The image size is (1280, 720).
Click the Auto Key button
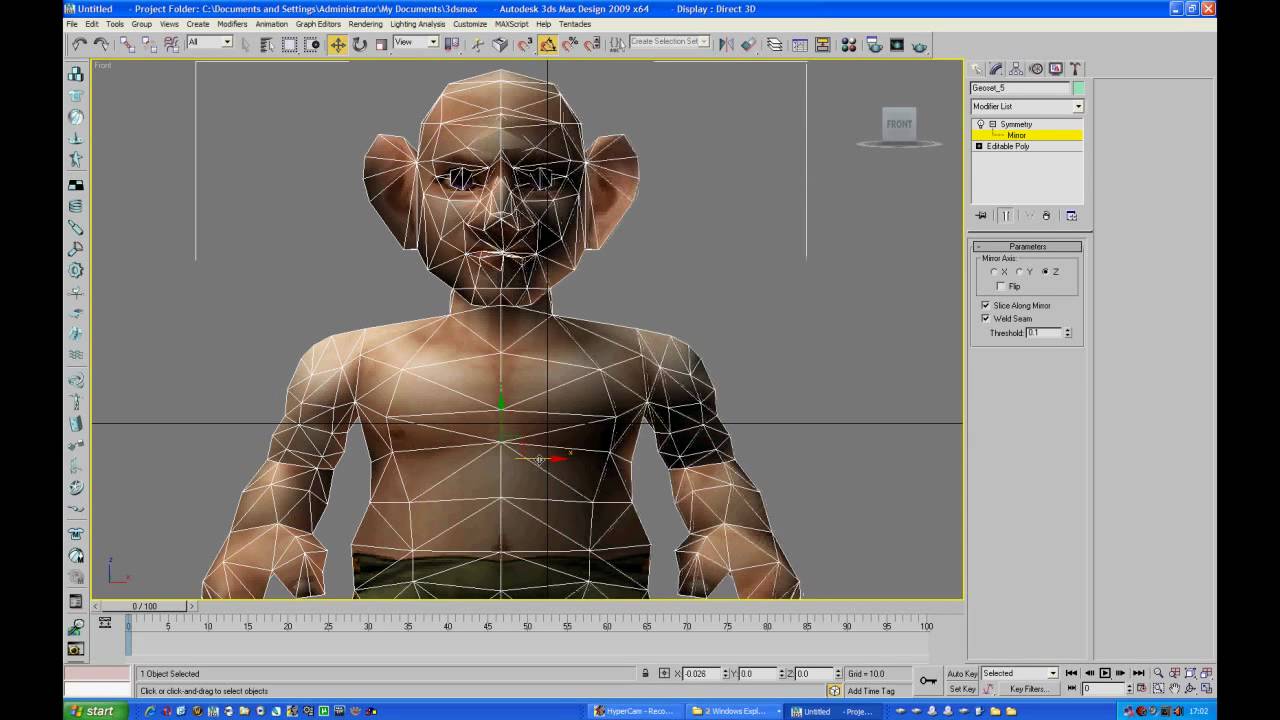click(962, 674)
